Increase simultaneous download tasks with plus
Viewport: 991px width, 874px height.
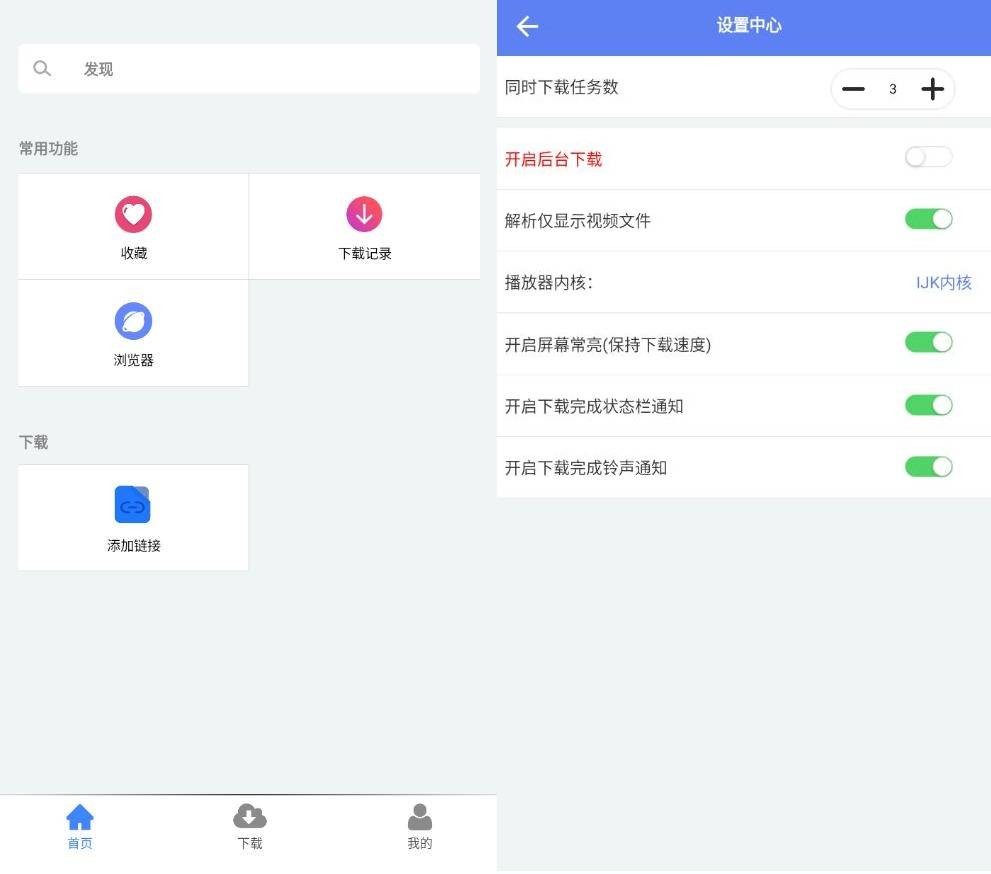pos(932,89)
